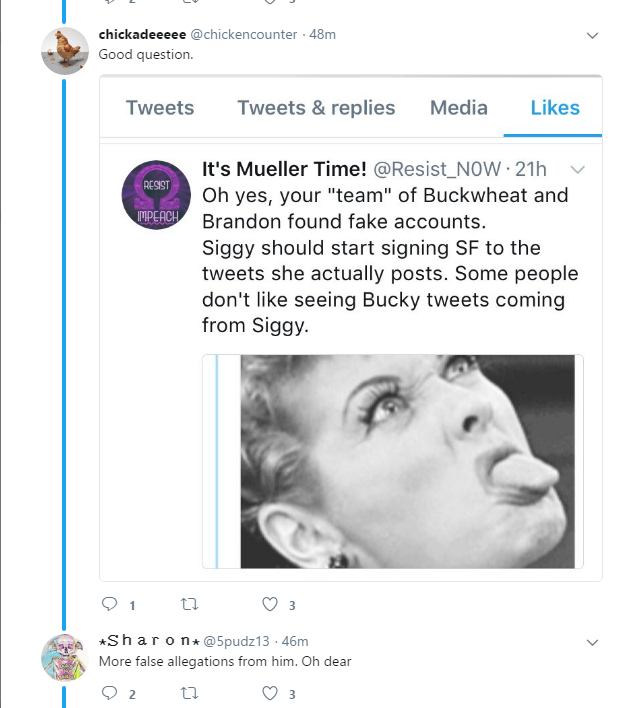Expand options for chickadeeeee's tweet

(592, 36)
